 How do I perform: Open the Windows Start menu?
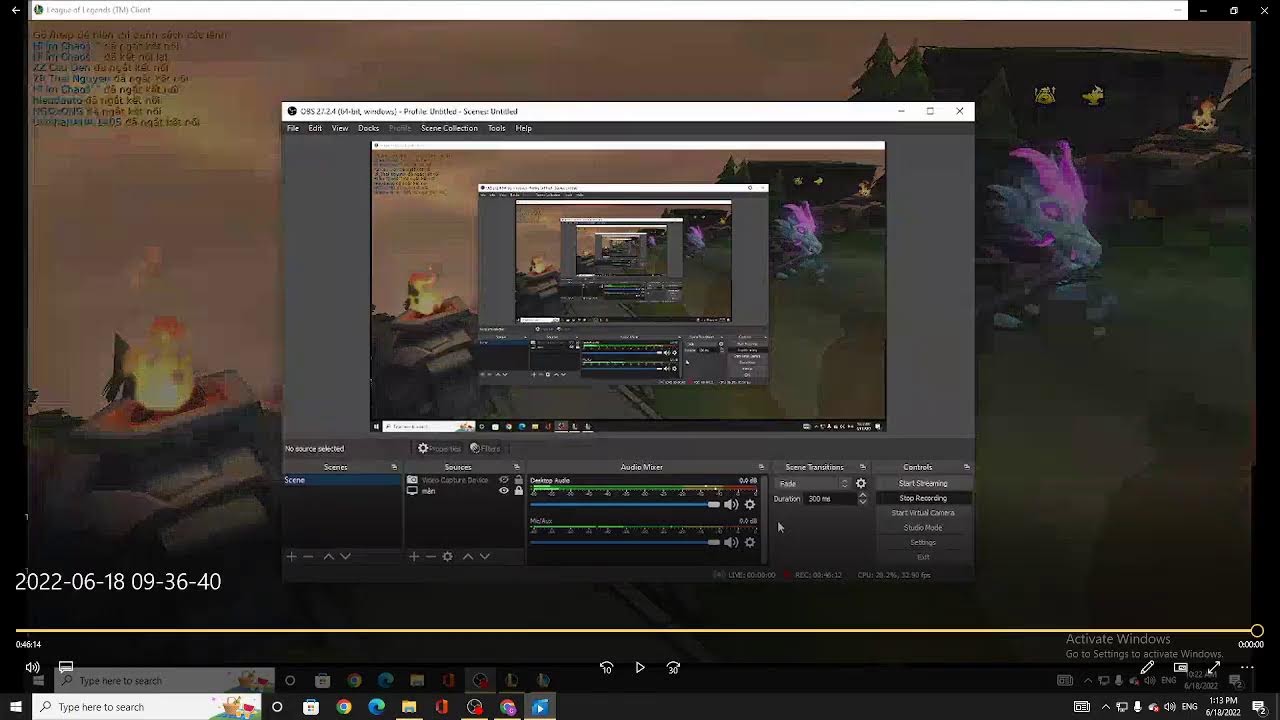click(15, 707)
